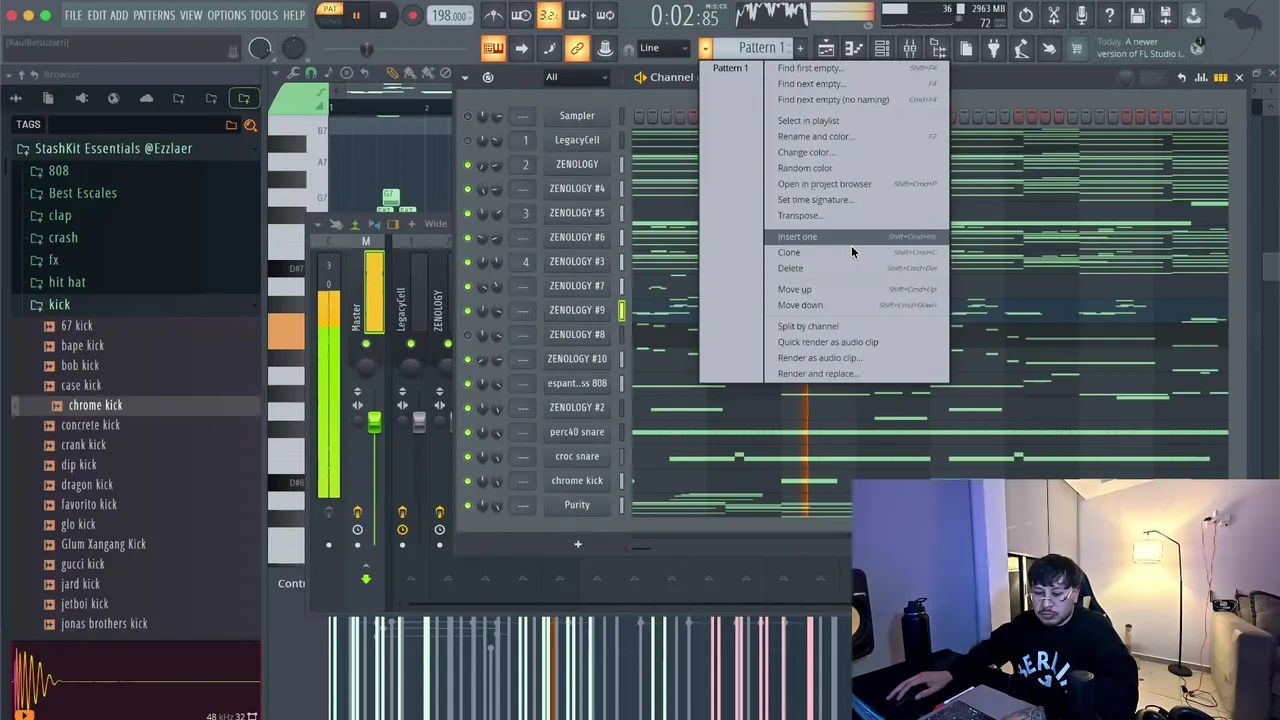
Task: Click the piano roll wrench tool icon
Action: click(293, 73)
